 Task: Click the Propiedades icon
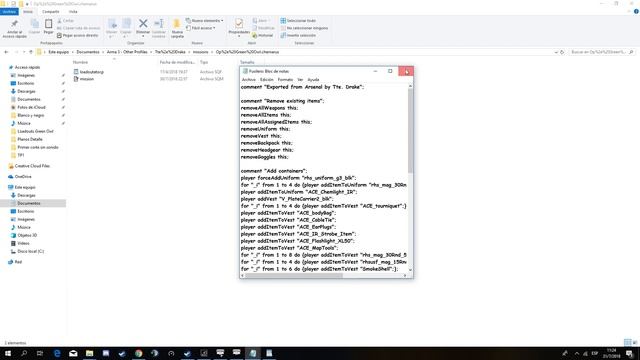pos(239,24)
